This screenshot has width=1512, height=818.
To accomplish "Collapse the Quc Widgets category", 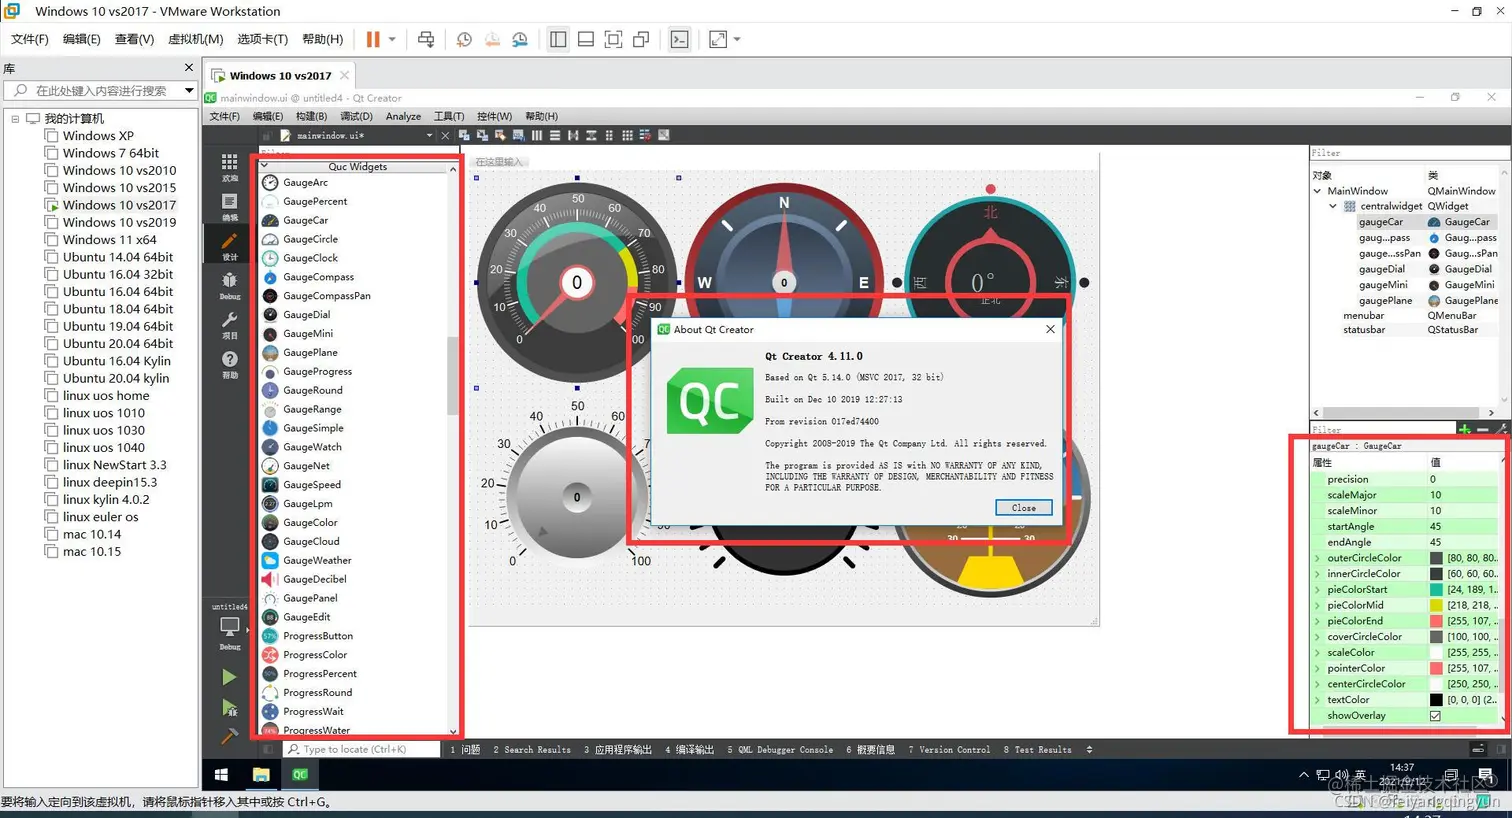I will click(265, 167).
